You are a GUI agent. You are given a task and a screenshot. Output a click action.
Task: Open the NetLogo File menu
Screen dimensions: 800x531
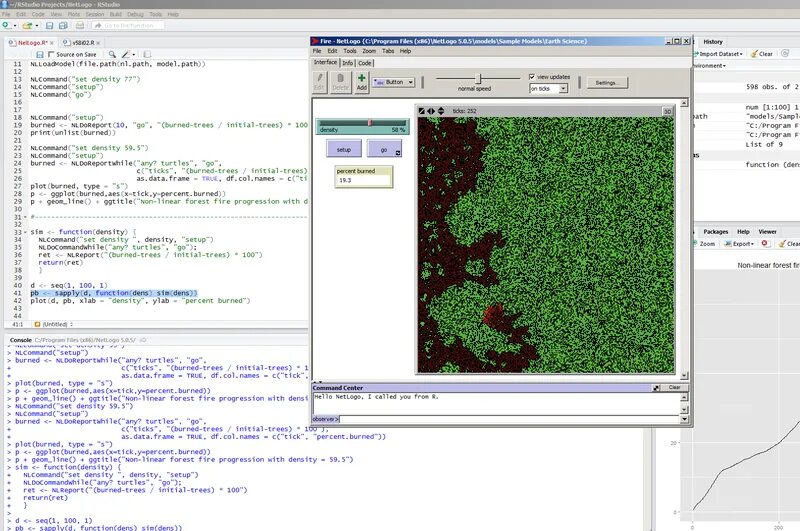[317, 51]
